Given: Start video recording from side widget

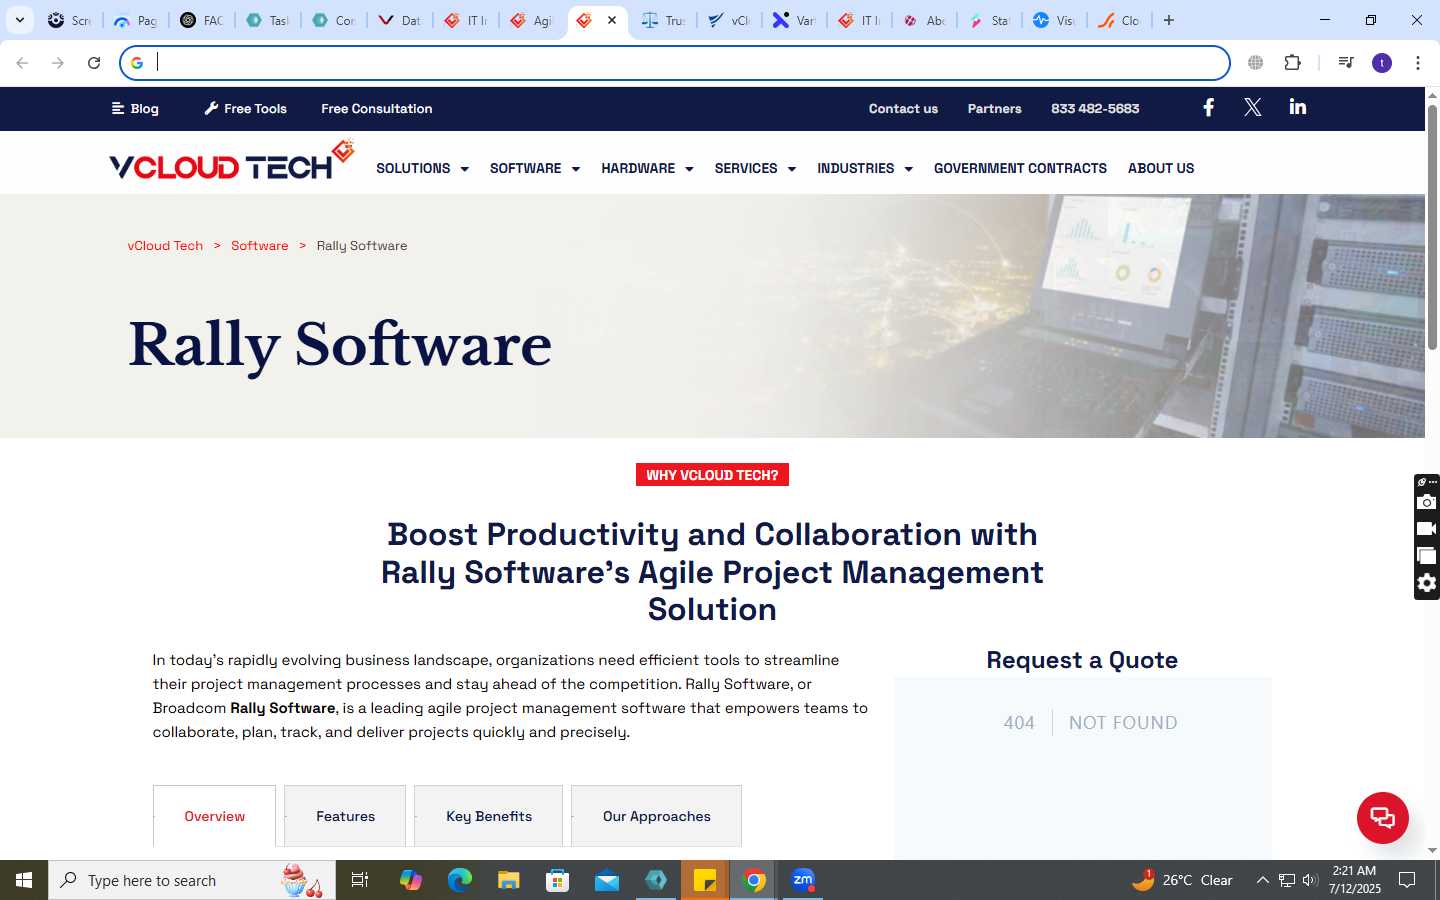Looking at the screenshot, I should pos(1427,528).
